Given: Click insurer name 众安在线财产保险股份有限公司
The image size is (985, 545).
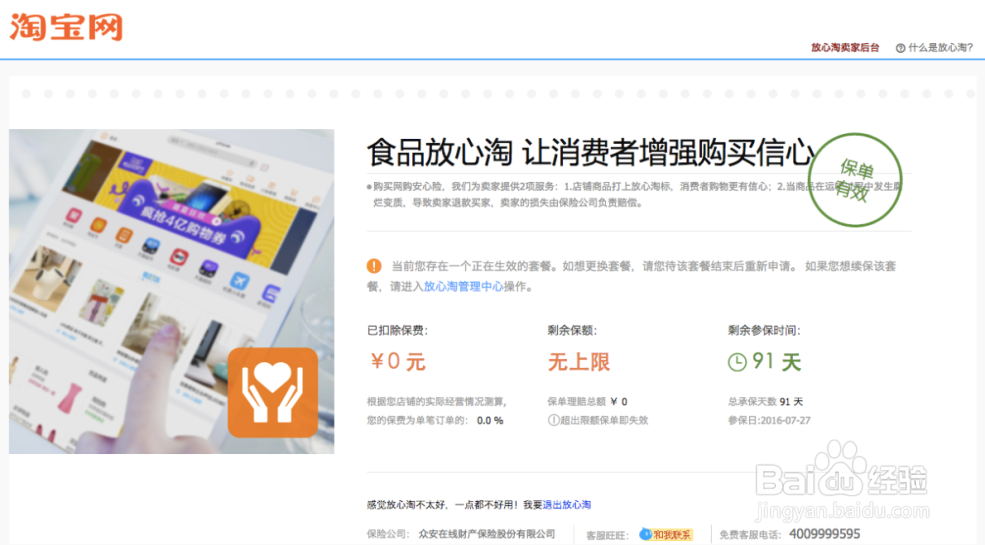Looking at the screenshot, I should point(487,534).
